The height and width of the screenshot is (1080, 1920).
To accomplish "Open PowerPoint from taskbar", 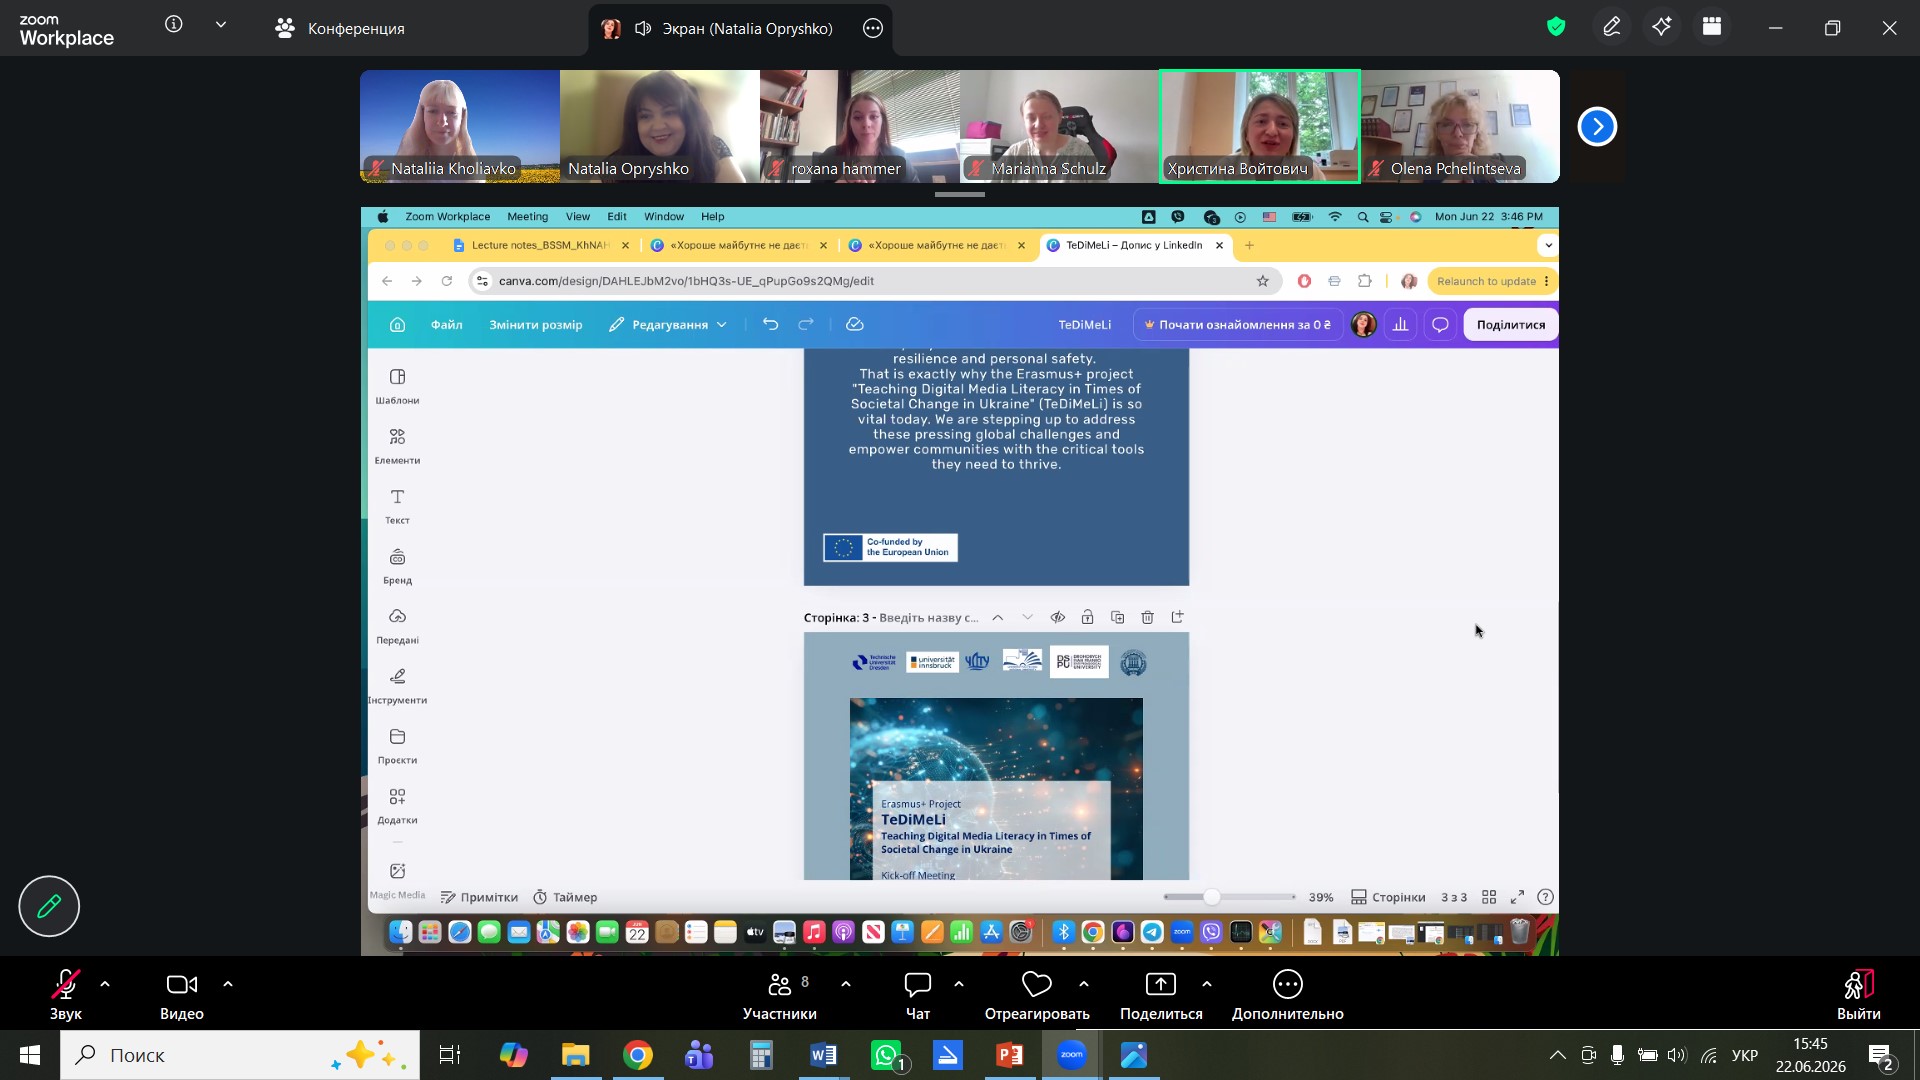I will pos(1010,1055).
